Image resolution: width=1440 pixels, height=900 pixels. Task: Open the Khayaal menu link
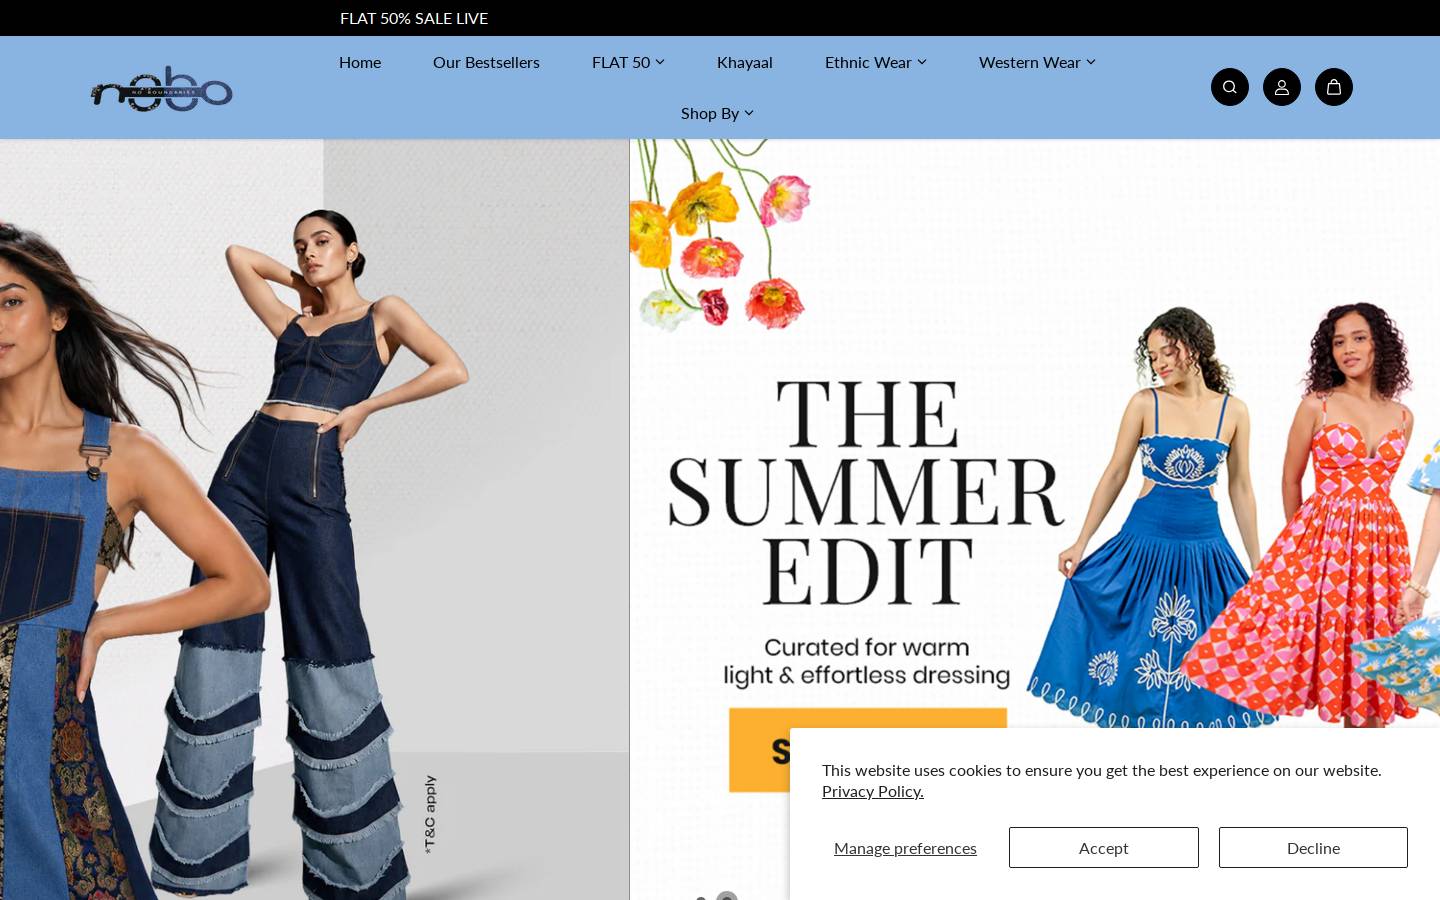click(745, 62)
